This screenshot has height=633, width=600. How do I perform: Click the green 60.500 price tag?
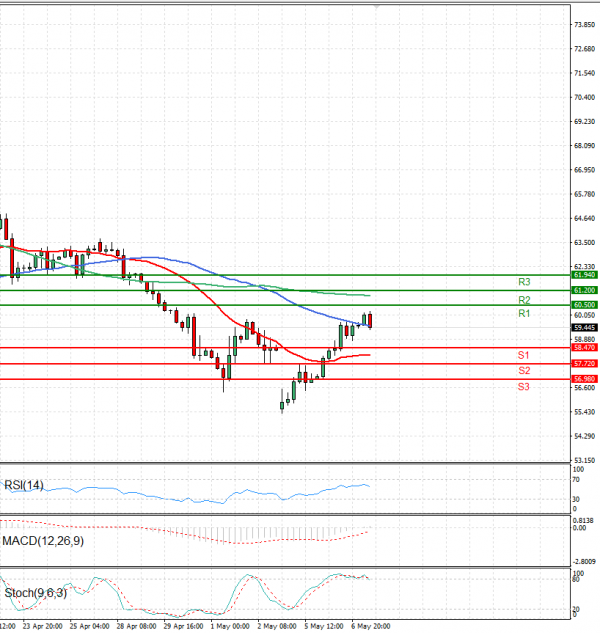click(x=584, y=305)
